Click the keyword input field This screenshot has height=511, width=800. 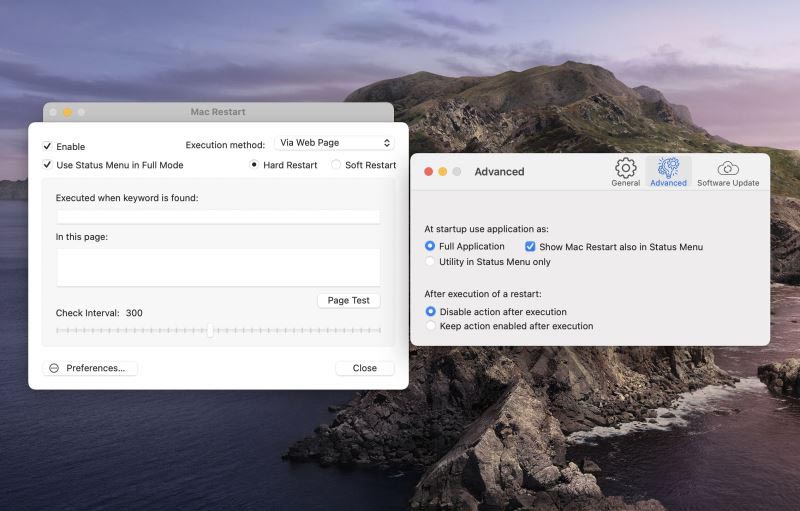coord(218,217)
